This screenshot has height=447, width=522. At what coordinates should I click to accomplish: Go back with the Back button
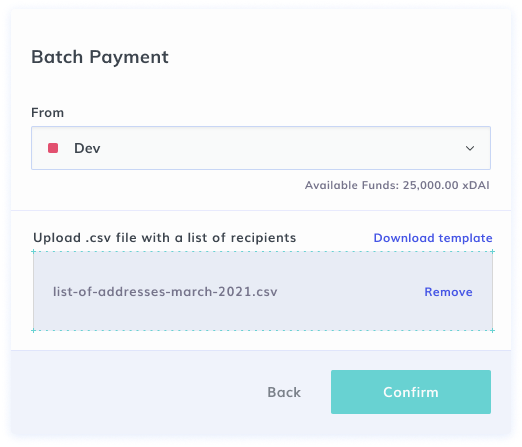click(284, 392)
